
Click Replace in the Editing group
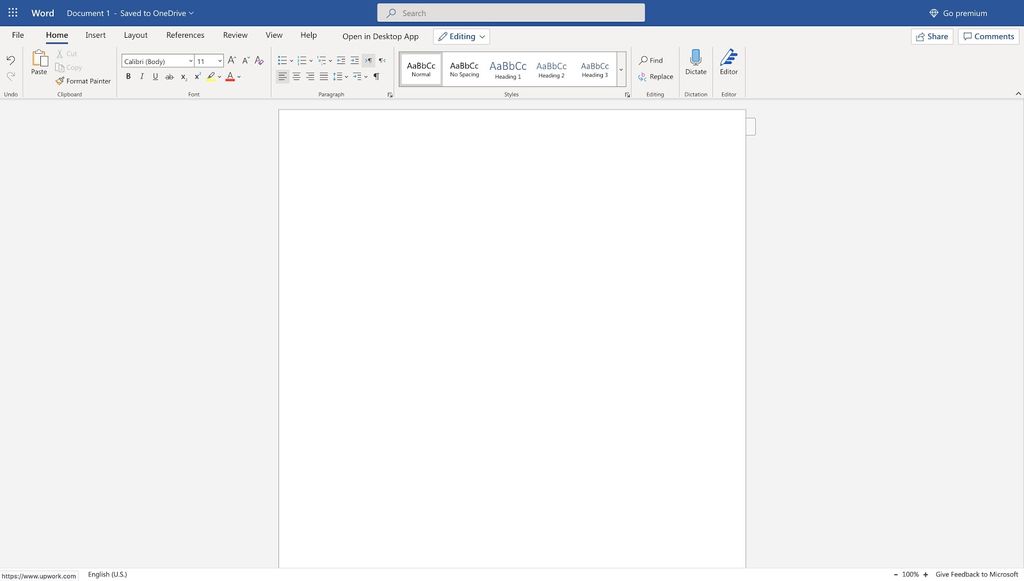[657, 75]
